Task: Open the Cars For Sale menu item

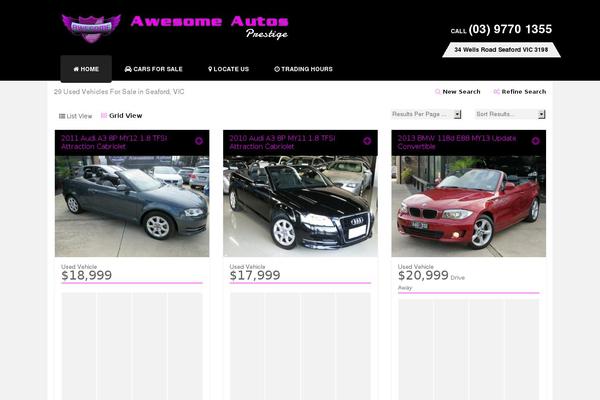Action: [153, 69]
